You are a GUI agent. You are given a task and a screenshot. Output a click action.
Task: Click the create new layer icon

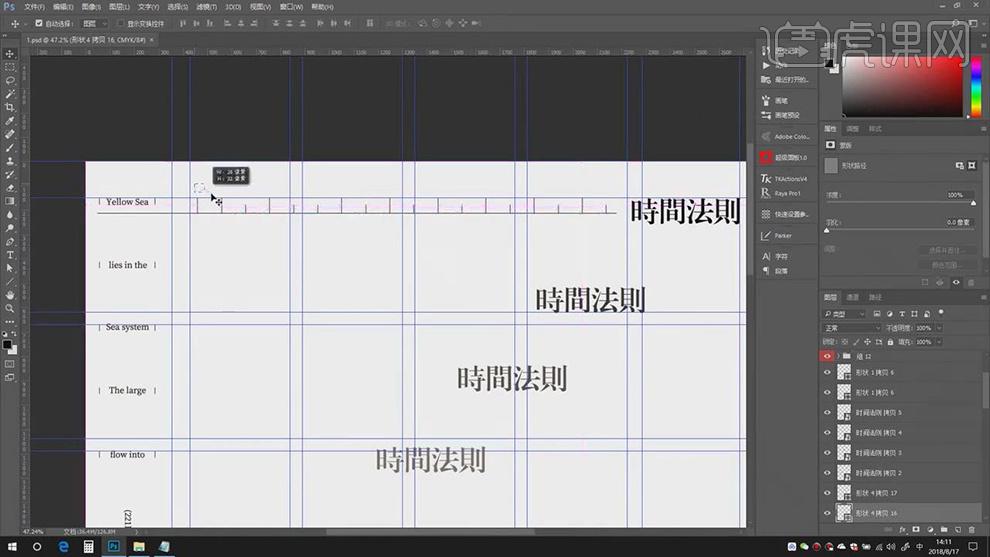[x=958, y=530]
